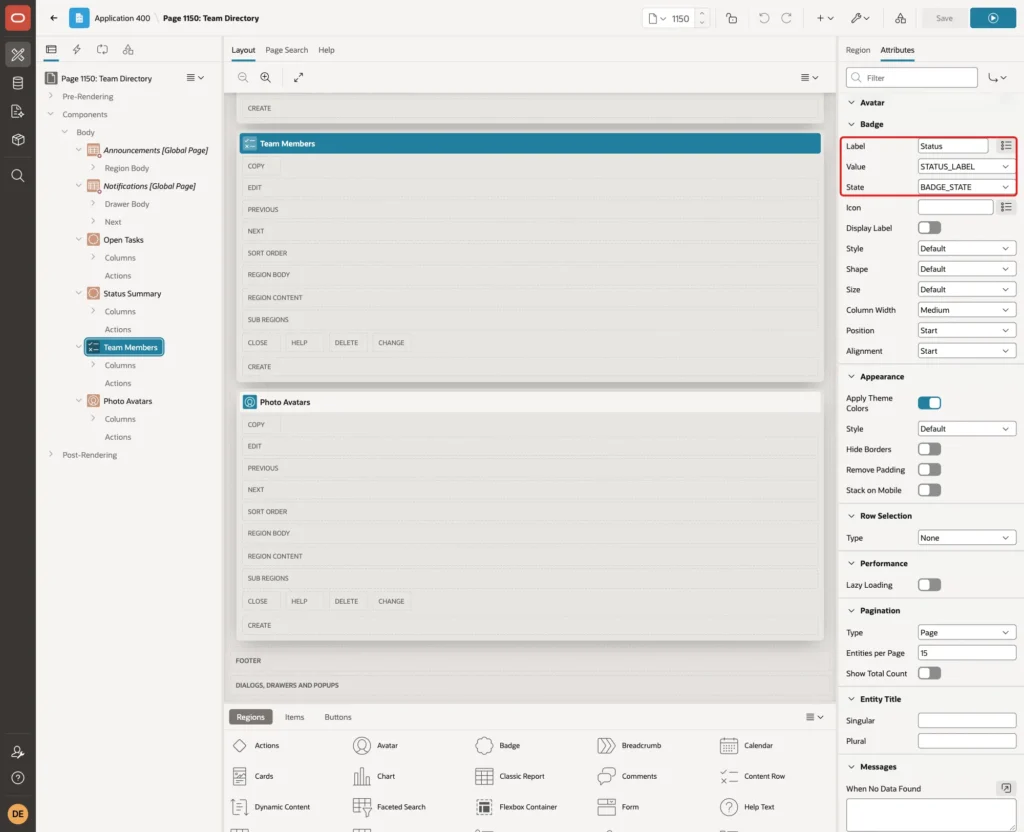1024x832 pixels.
Task: Open the Pagination Type dropdown
Action: pyautogui.click(x=967, y=633)
